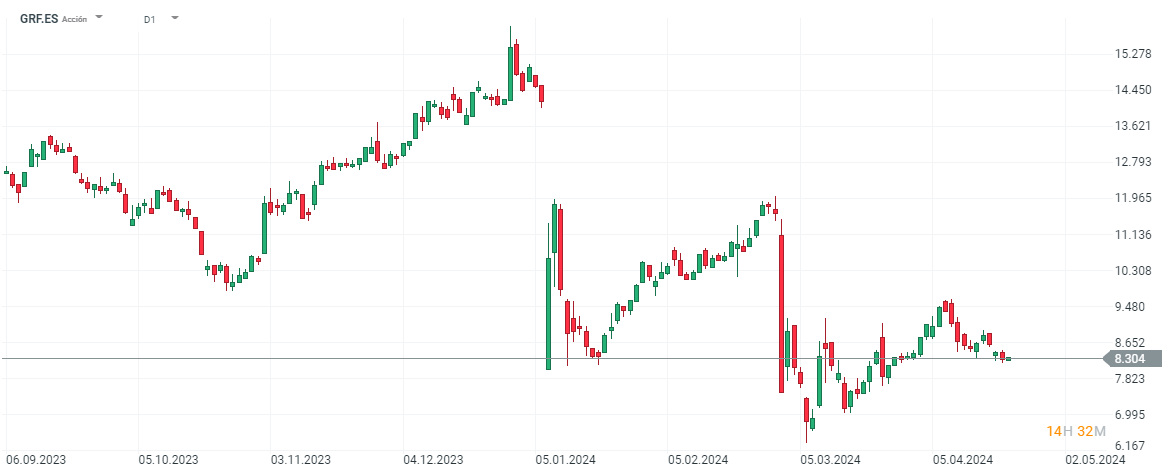The height and width of the screenshot is (476, 1175).
Task: Click the 02.05.2024 date label
Action: coord(1096,460)
